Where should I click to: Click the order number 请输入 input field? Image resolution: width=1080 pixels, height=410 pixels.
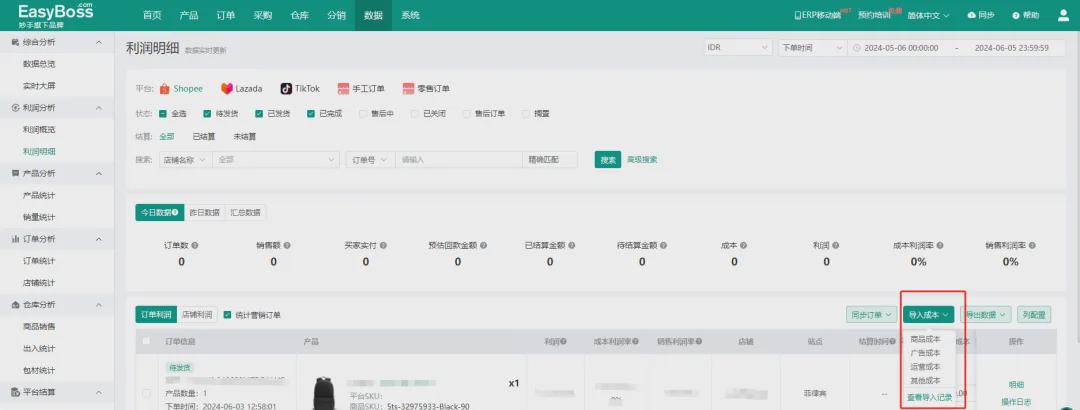pos(459,160)
